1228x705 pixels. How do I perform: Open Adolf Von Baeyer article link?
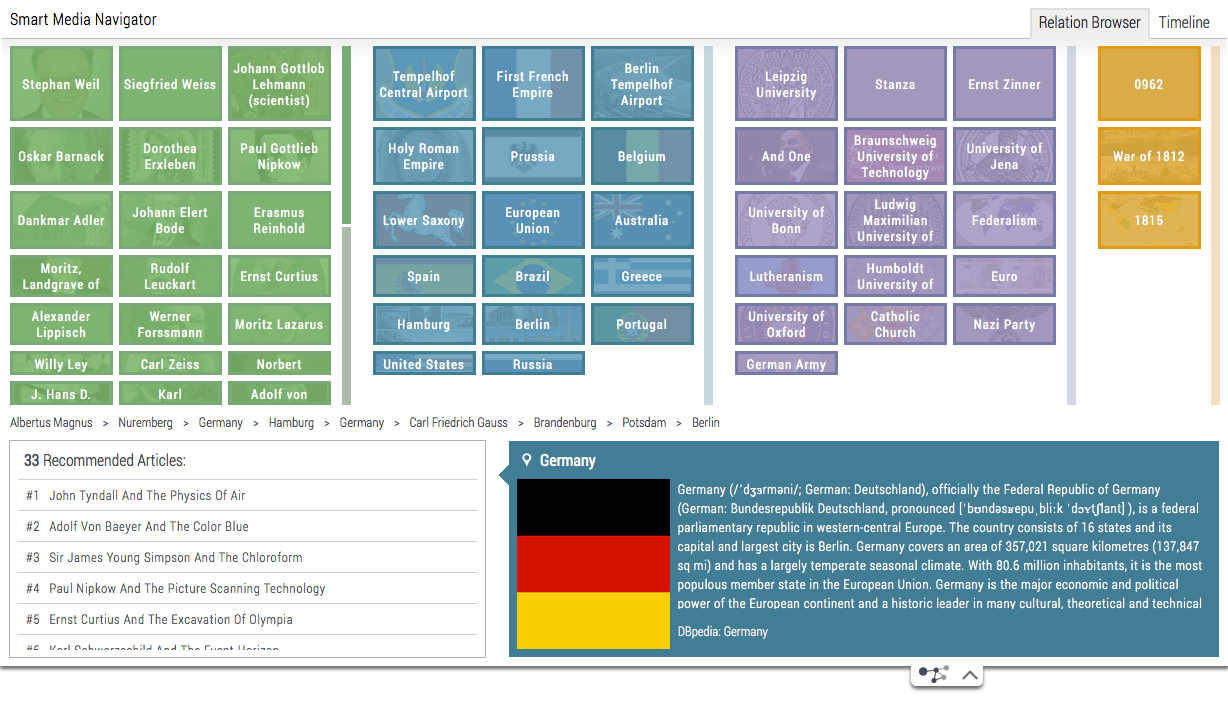149,526
